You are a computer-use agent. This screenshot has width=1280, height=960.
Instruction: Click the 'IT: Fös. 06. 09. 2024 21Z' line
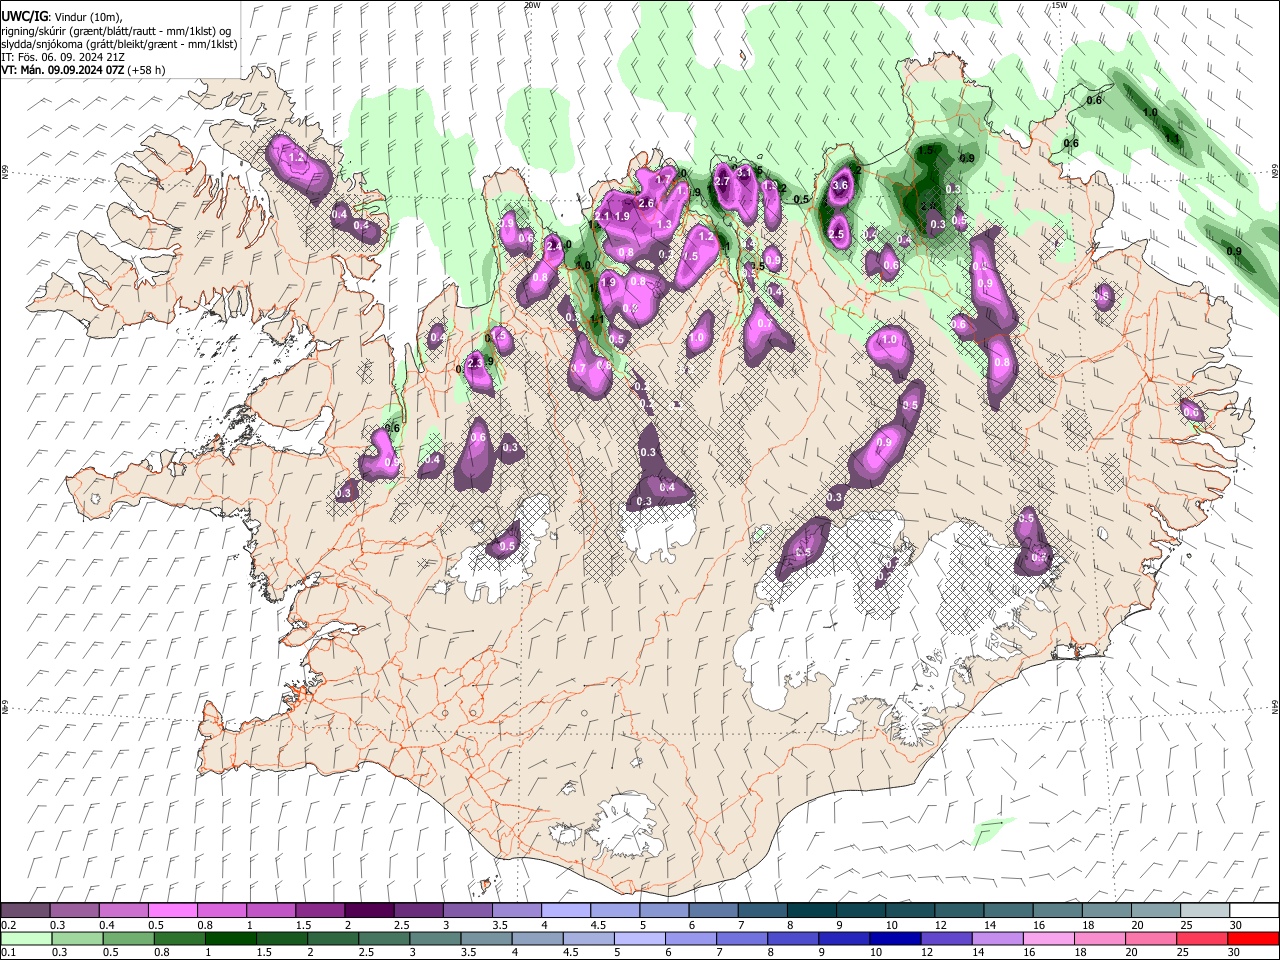63,57
